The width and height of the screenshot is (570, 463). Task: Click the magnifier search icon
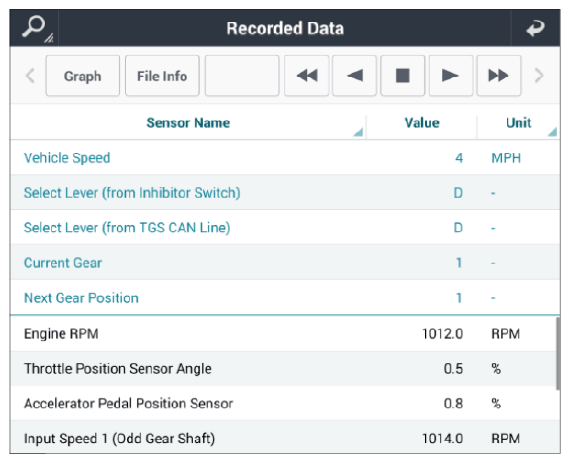pos(35,28)
